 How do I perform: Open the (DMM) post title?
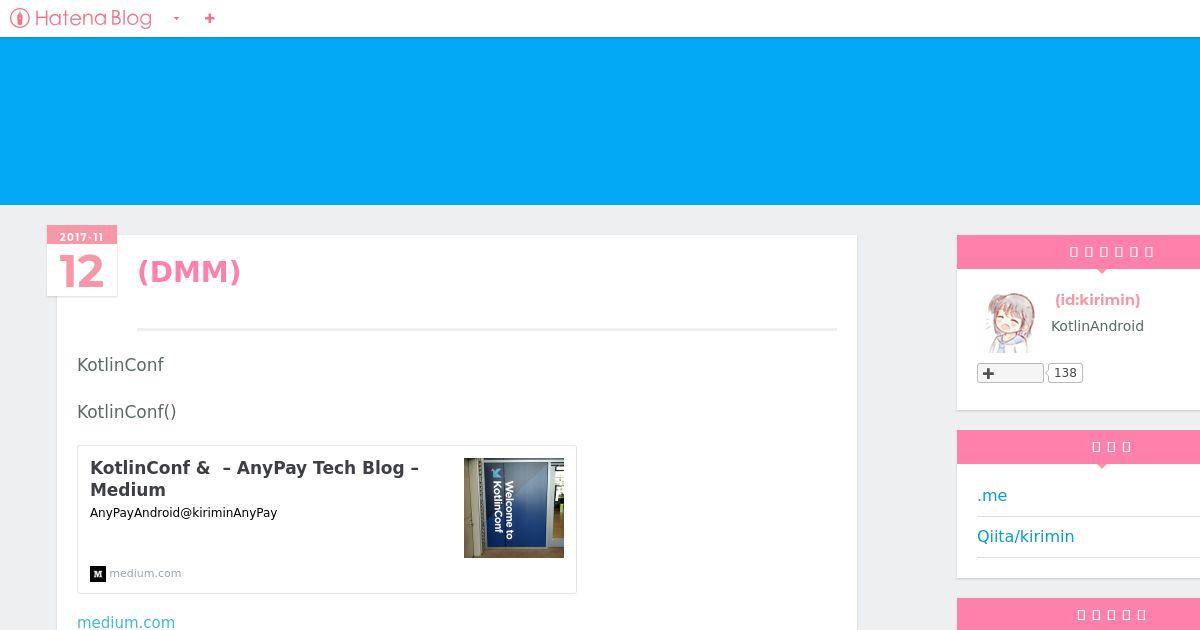click(189, 272)
